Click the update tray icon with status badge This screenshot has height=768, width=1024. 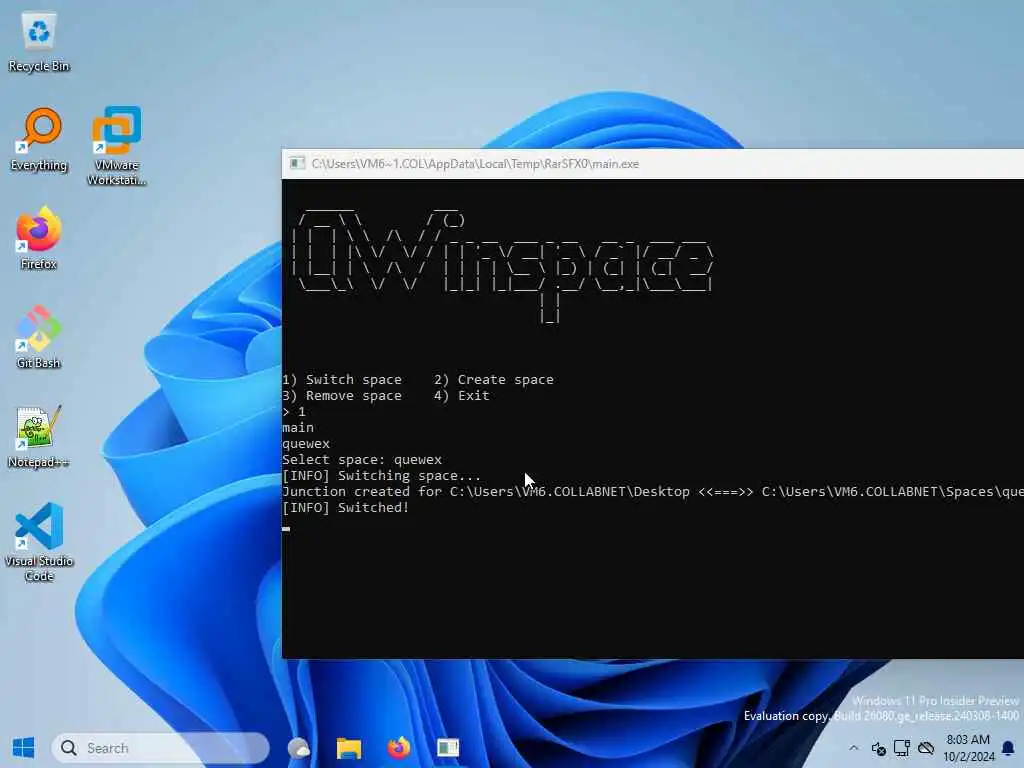[878, 748]
